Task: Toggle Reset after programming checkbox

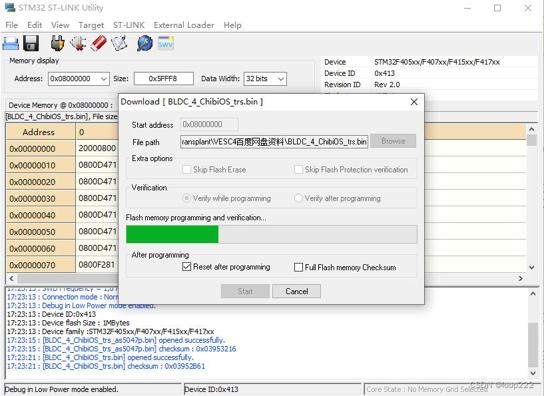Action: point(187,267)
